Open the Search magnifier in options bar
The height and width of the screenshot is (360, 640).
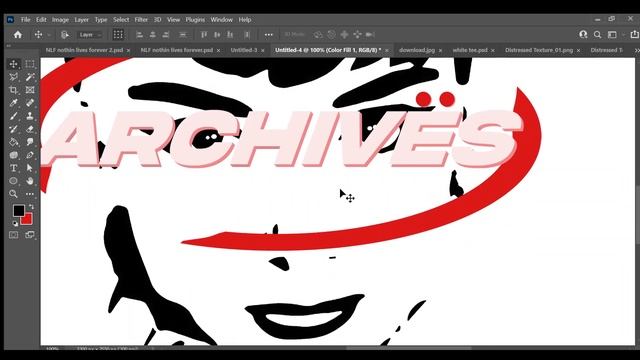coord(597,35)
